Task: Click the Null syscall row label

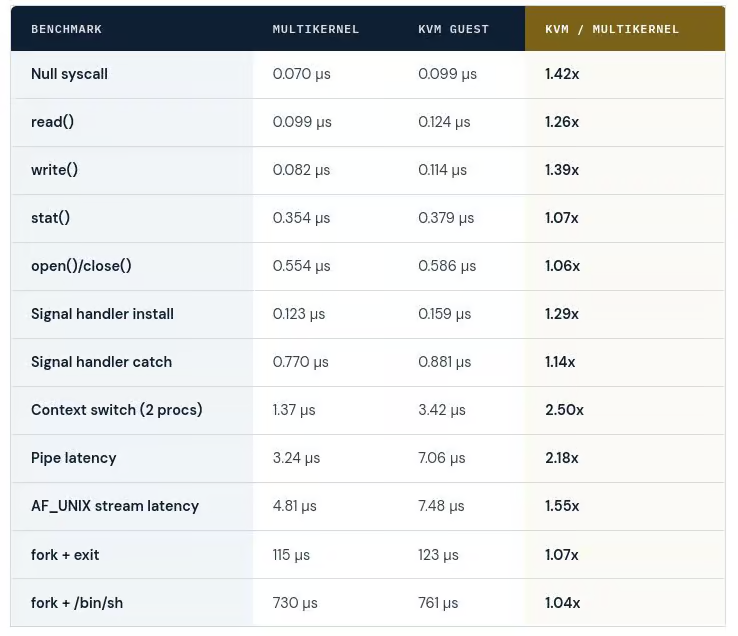Action: pyautogui.click(x=69, y=74)
